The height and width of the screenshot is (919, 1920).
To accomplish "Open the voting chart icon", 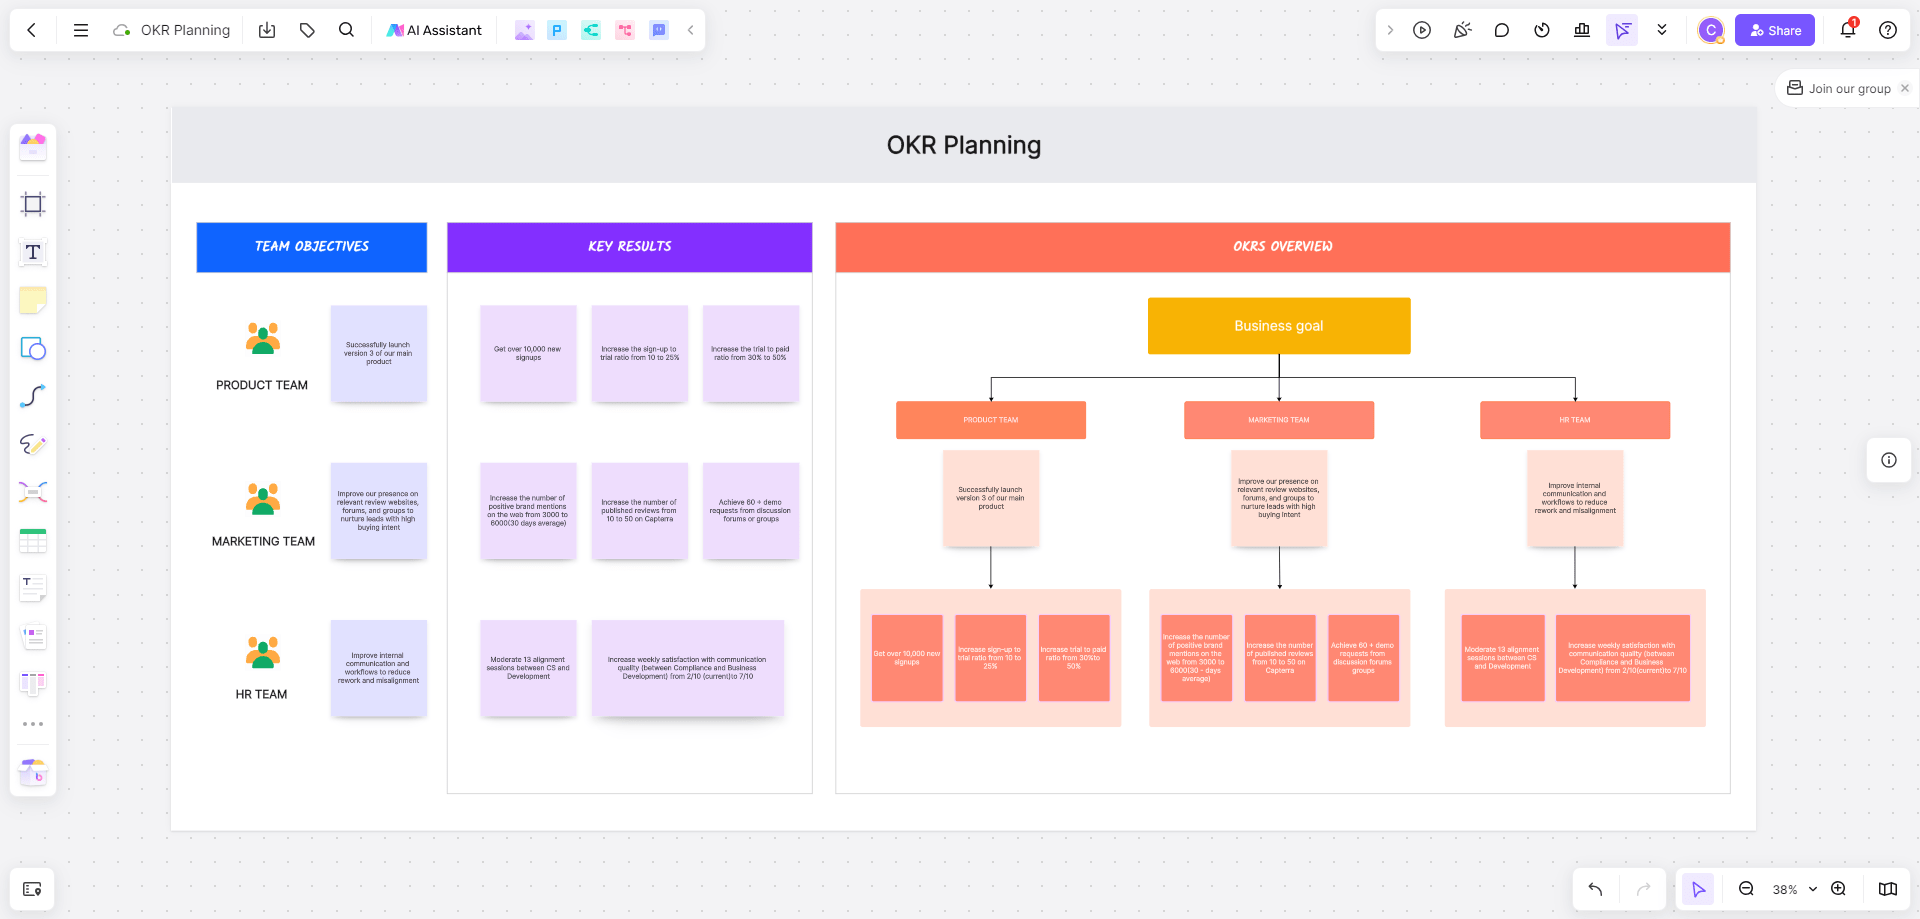I will pyautogui.click(x=1582, y=30).
